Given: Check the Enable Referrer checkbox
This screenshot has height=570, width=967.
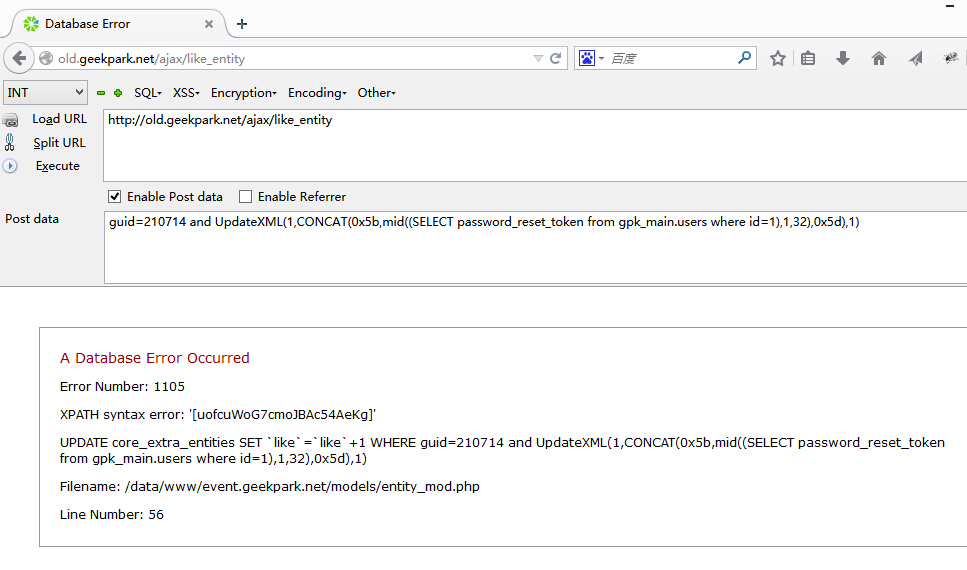Looking at the screenshot, I should (x=245, y=197).
